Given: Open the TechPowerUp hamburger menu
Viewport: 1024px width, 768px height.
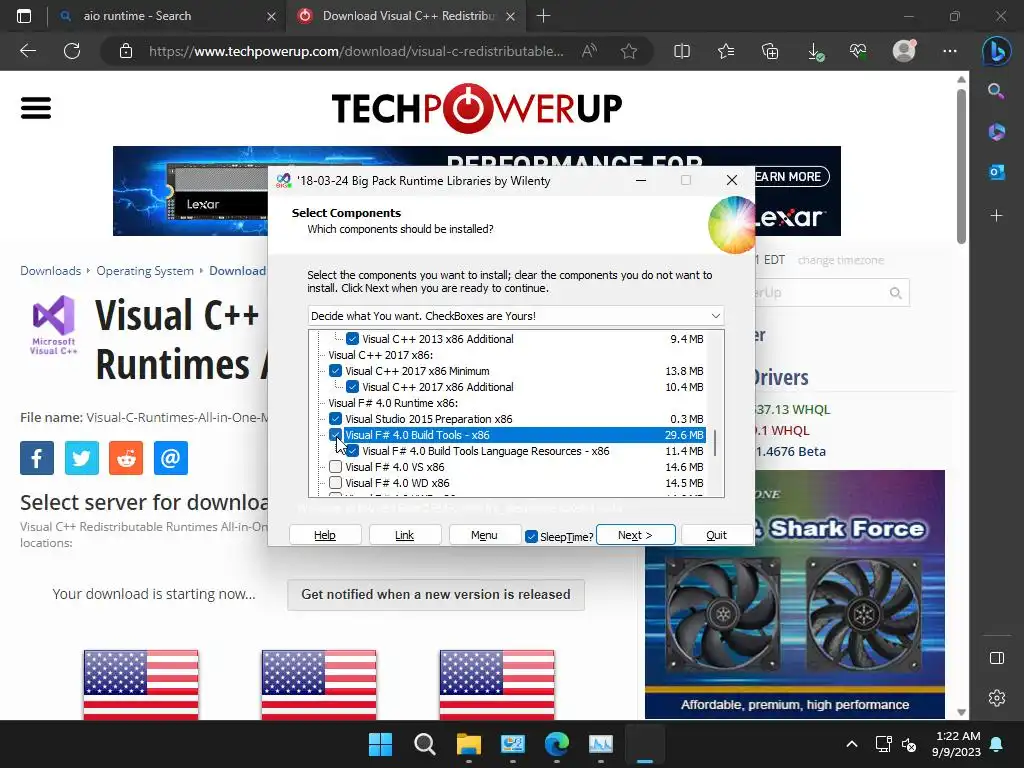Looking at the screenshot, I should tap(36, 108).
